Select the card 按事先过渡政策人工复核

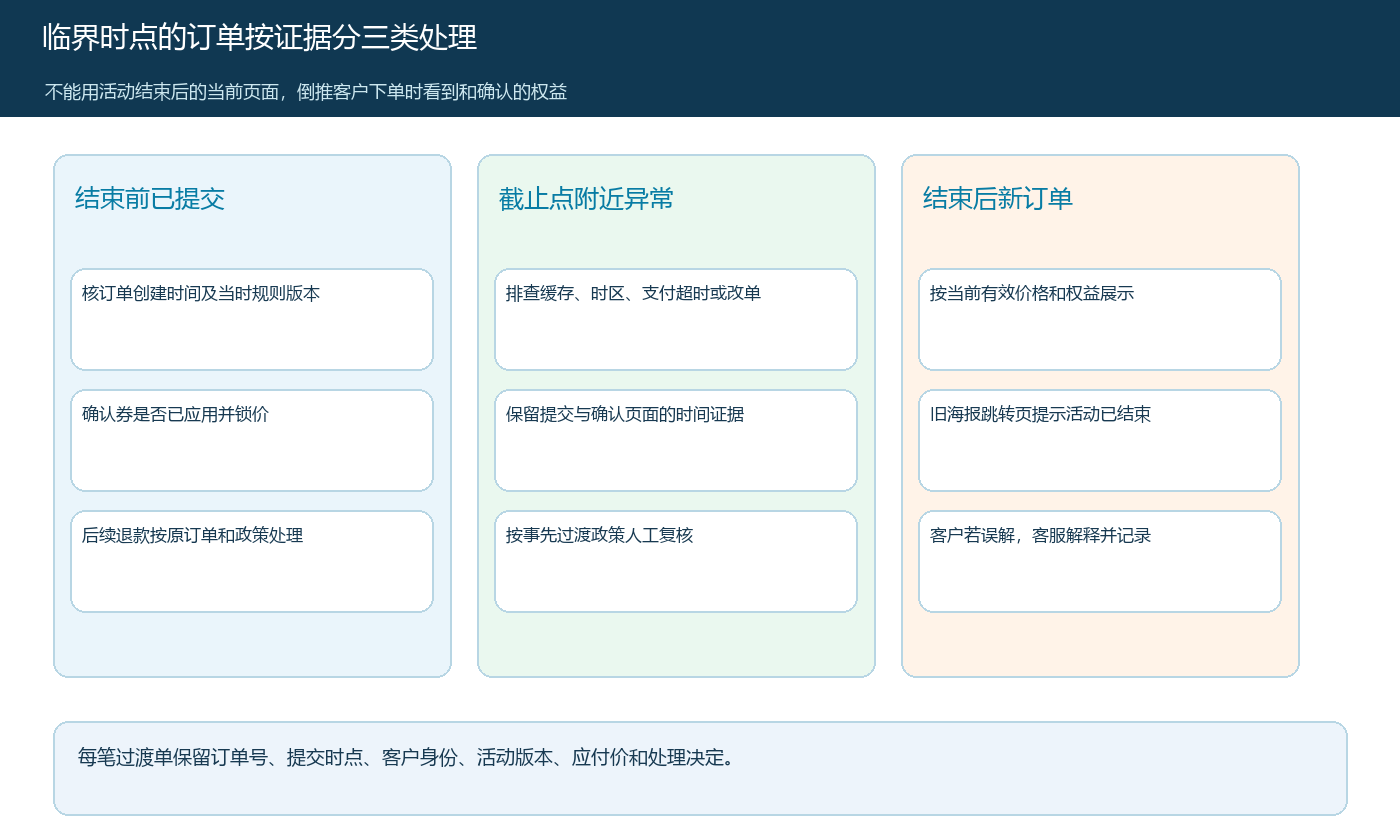click(676, 561)
